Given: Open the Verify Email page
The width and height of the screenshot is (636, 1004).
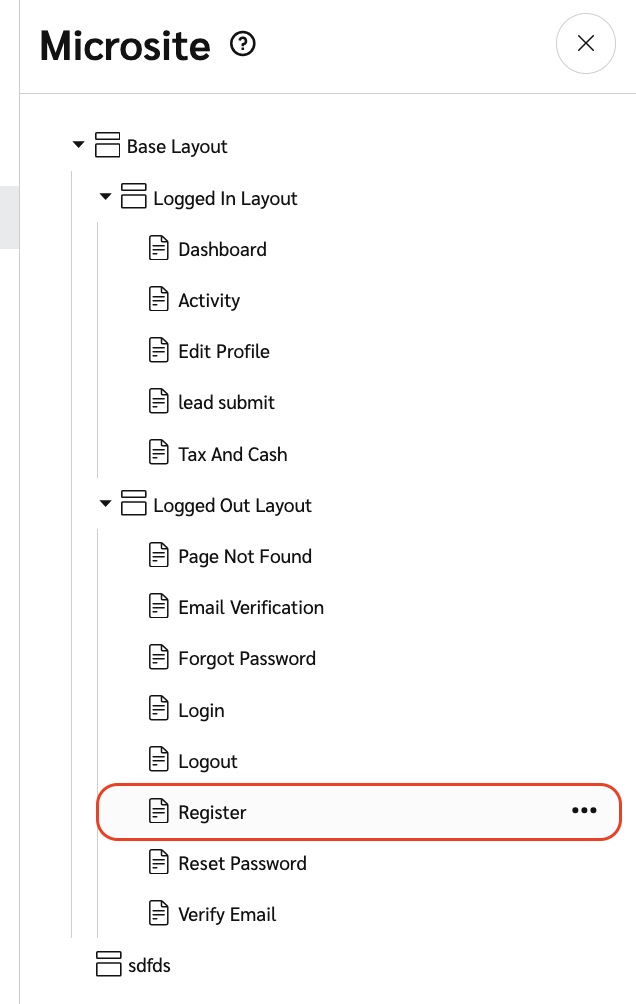Looking at the screenshot, I should (227, 914).
